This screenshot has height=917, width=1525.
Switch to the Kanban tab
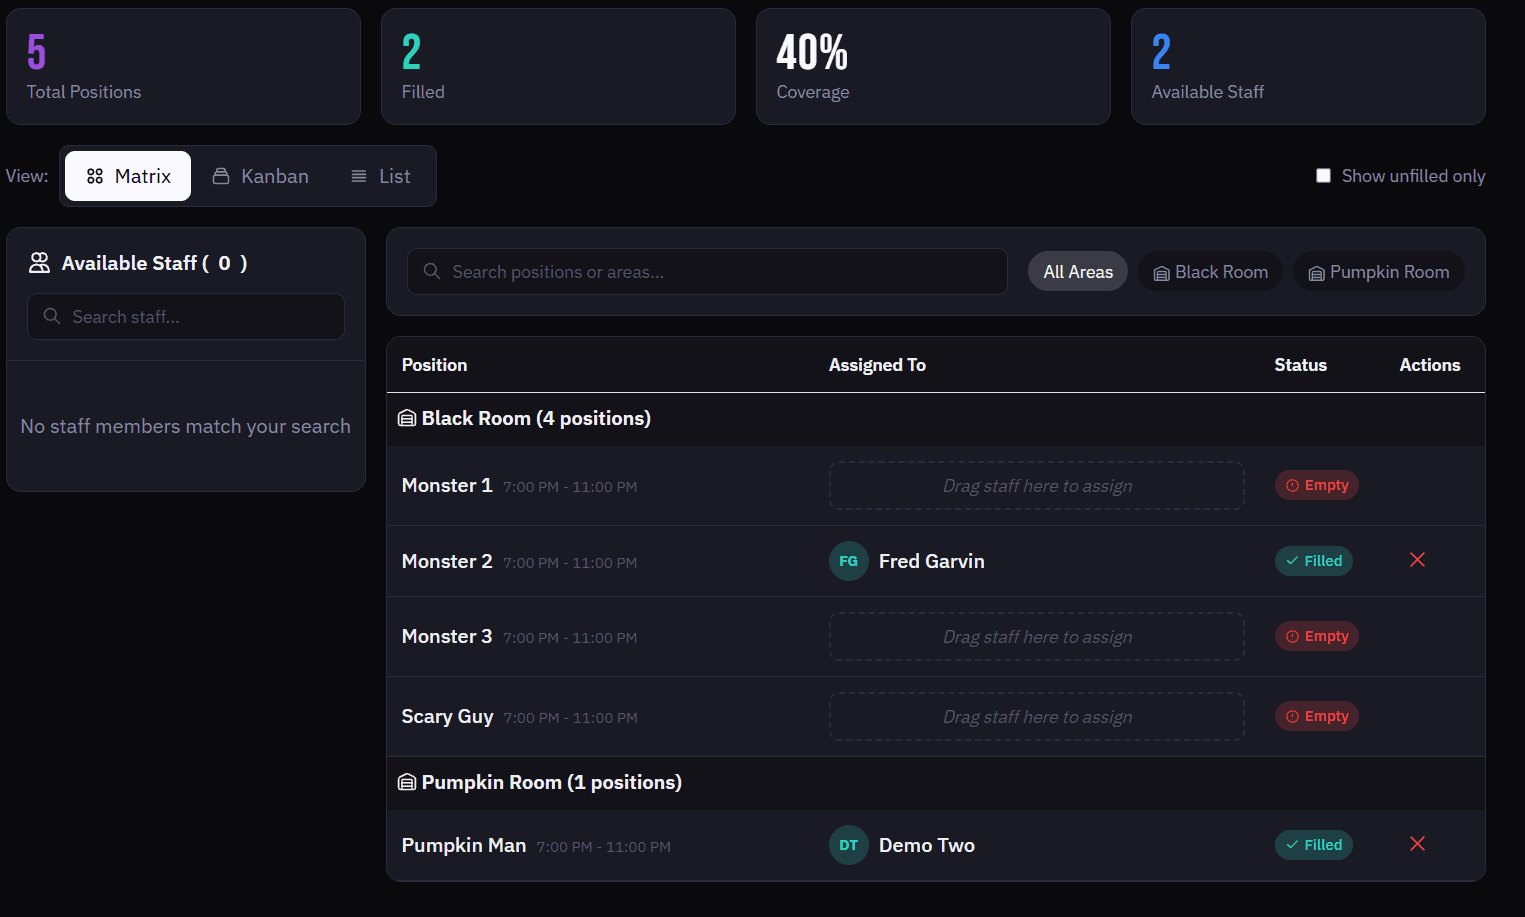click(x=260, y=175)
